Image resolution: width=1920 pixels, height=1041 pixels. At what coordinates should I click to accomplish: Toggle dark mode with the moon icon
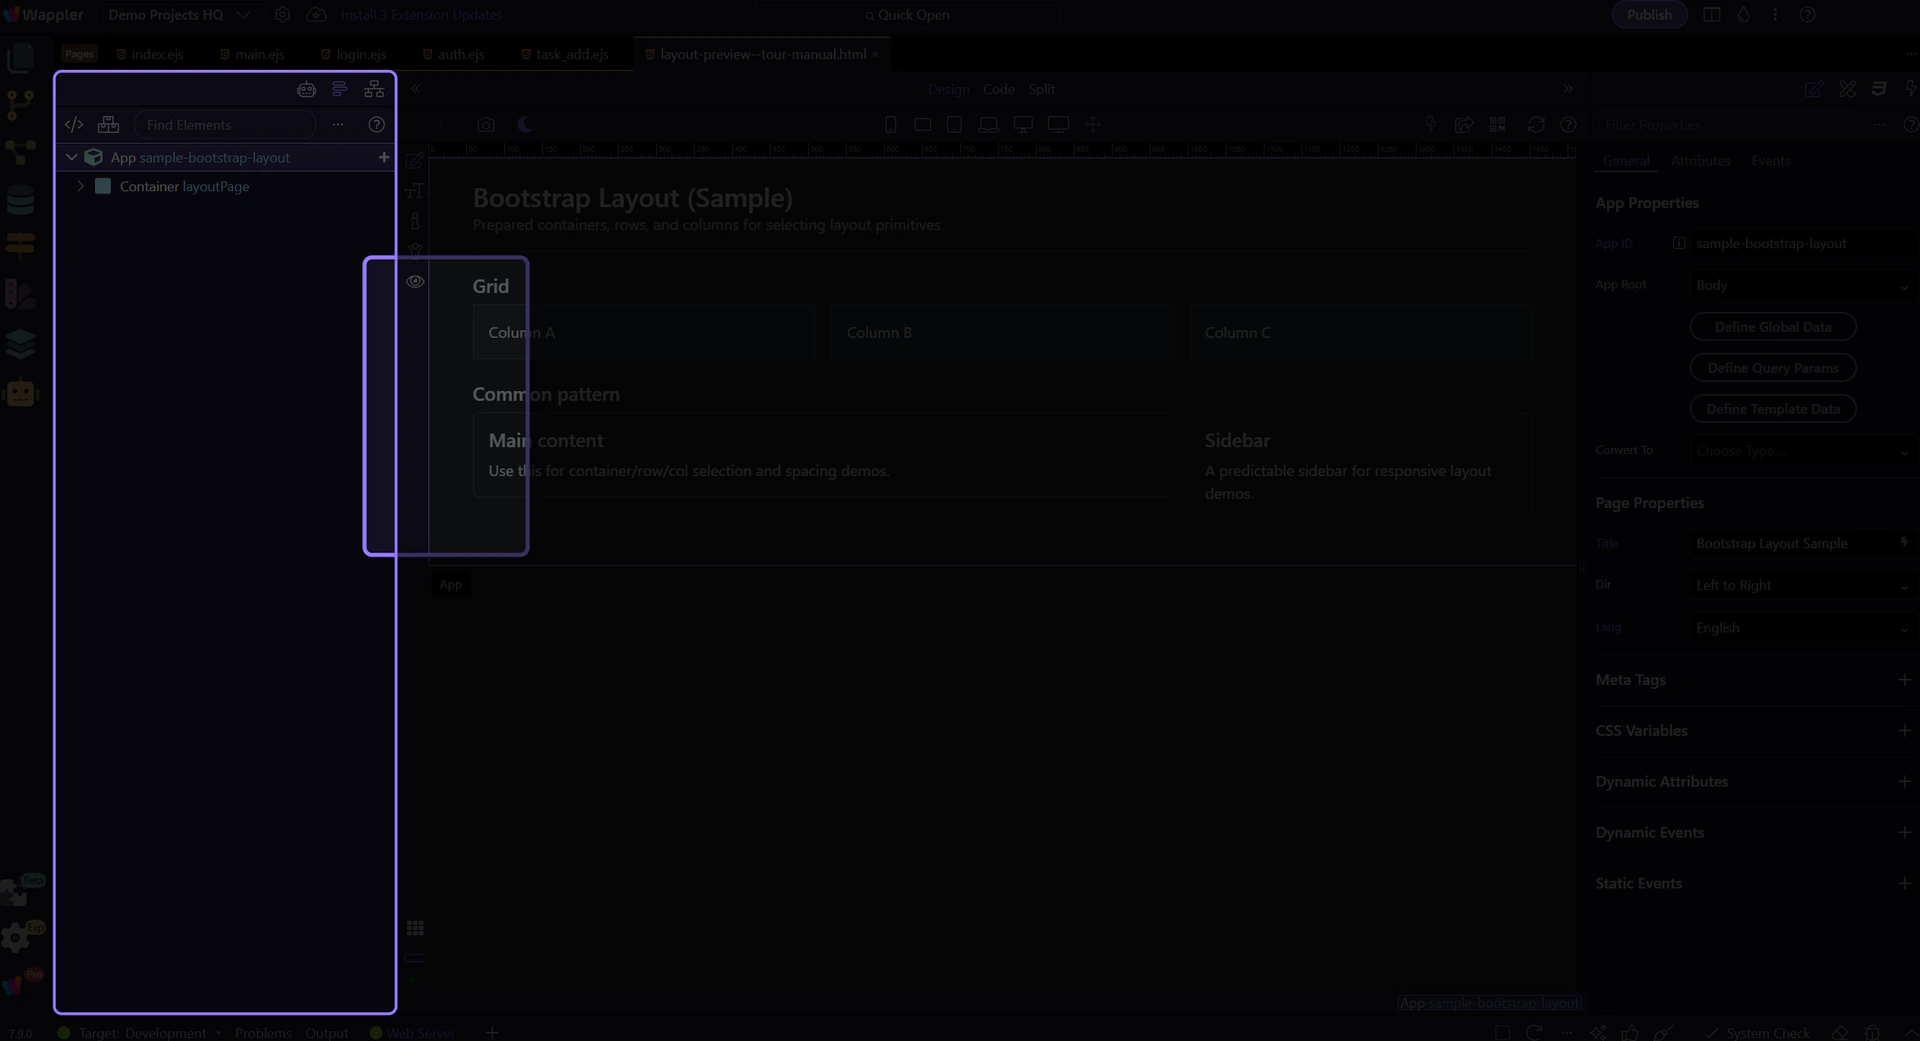(524, 125)
